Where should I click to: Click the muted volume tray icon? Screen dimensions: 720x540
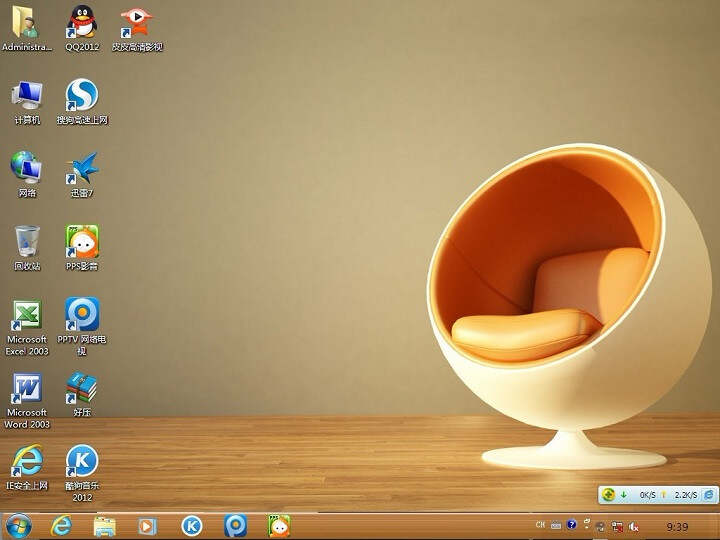click(633, 525)
